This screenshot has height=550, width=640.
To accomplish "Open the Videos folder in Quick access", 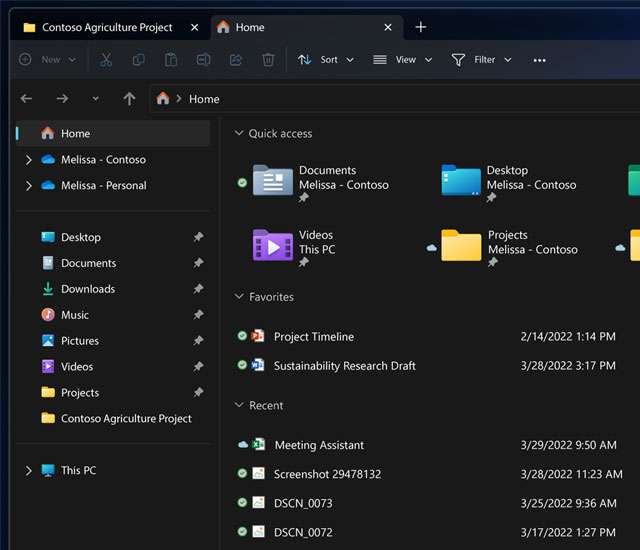I will (273, 244).
